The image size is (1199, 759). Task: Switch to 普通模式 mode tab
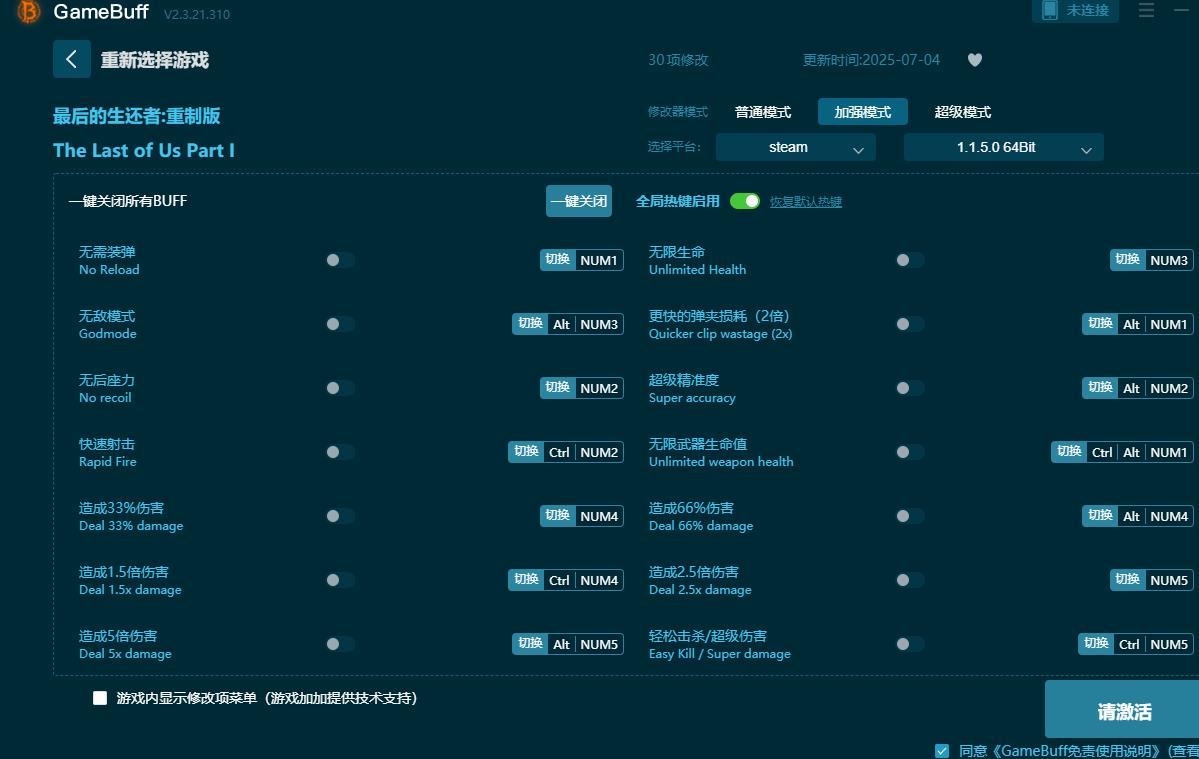coord(762,111)
